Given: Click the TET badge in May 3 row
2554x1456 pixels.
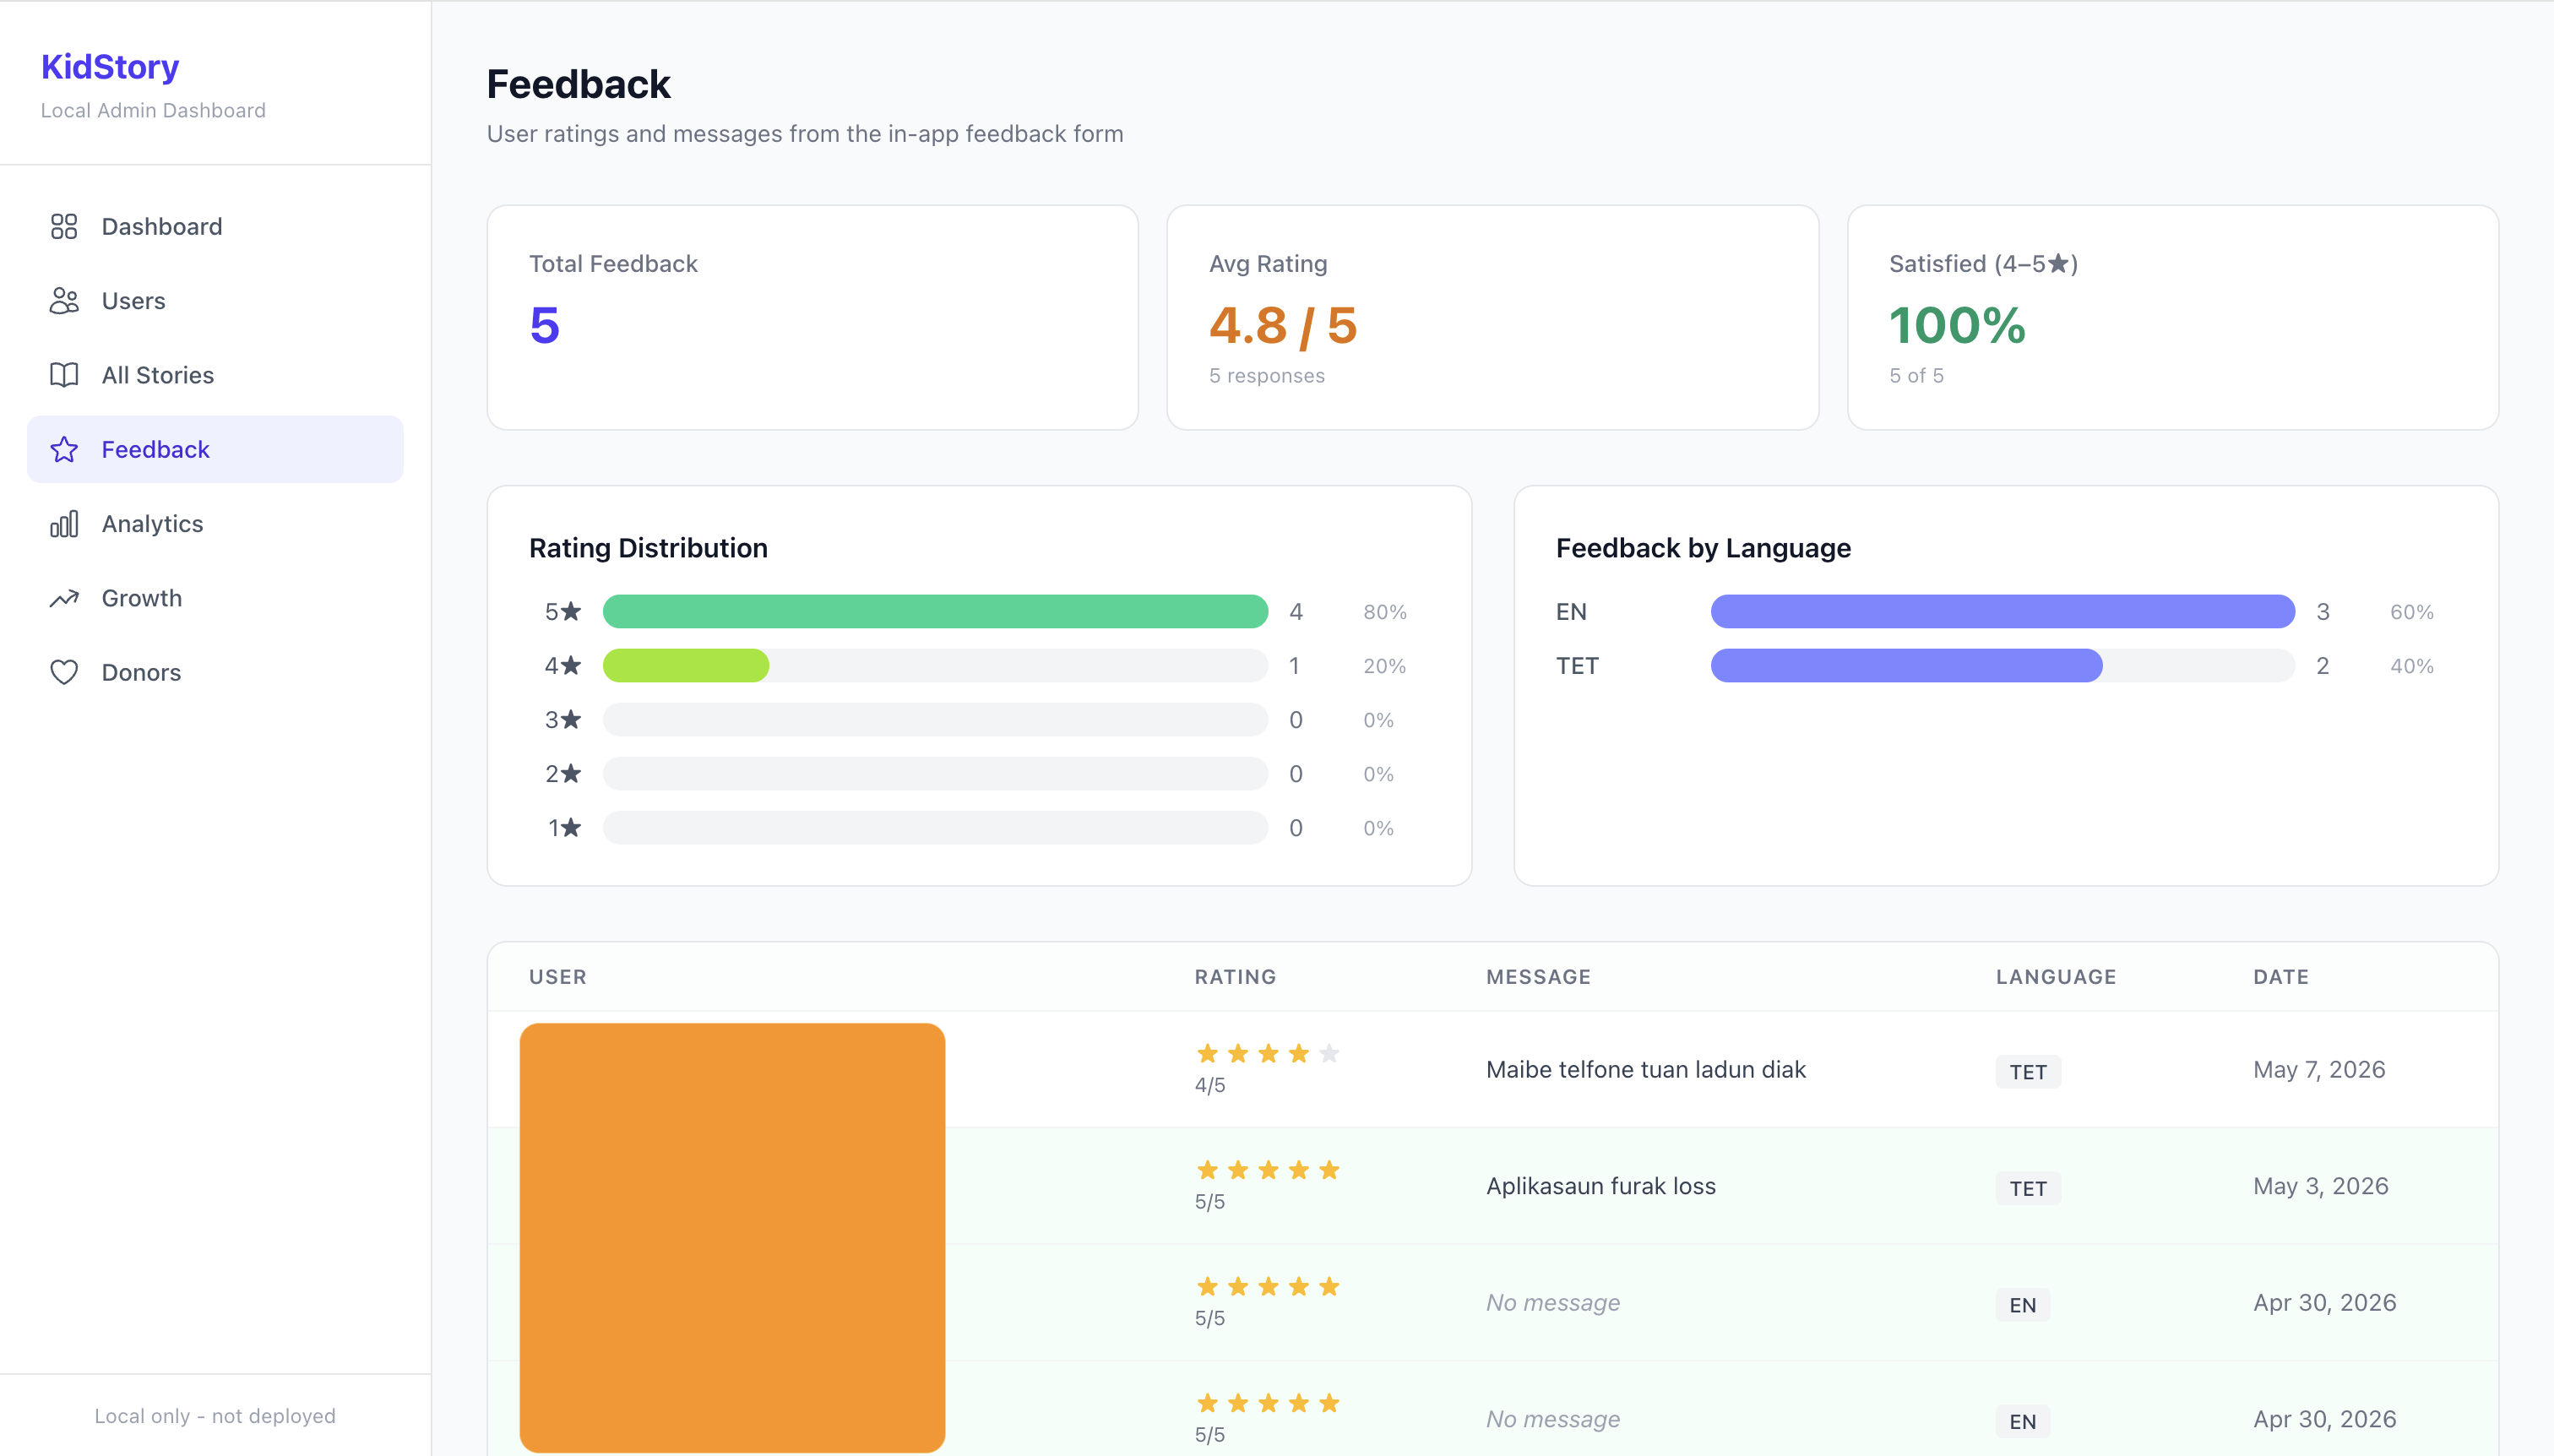Looking at the screenshot, I should pos(2028,1189).
